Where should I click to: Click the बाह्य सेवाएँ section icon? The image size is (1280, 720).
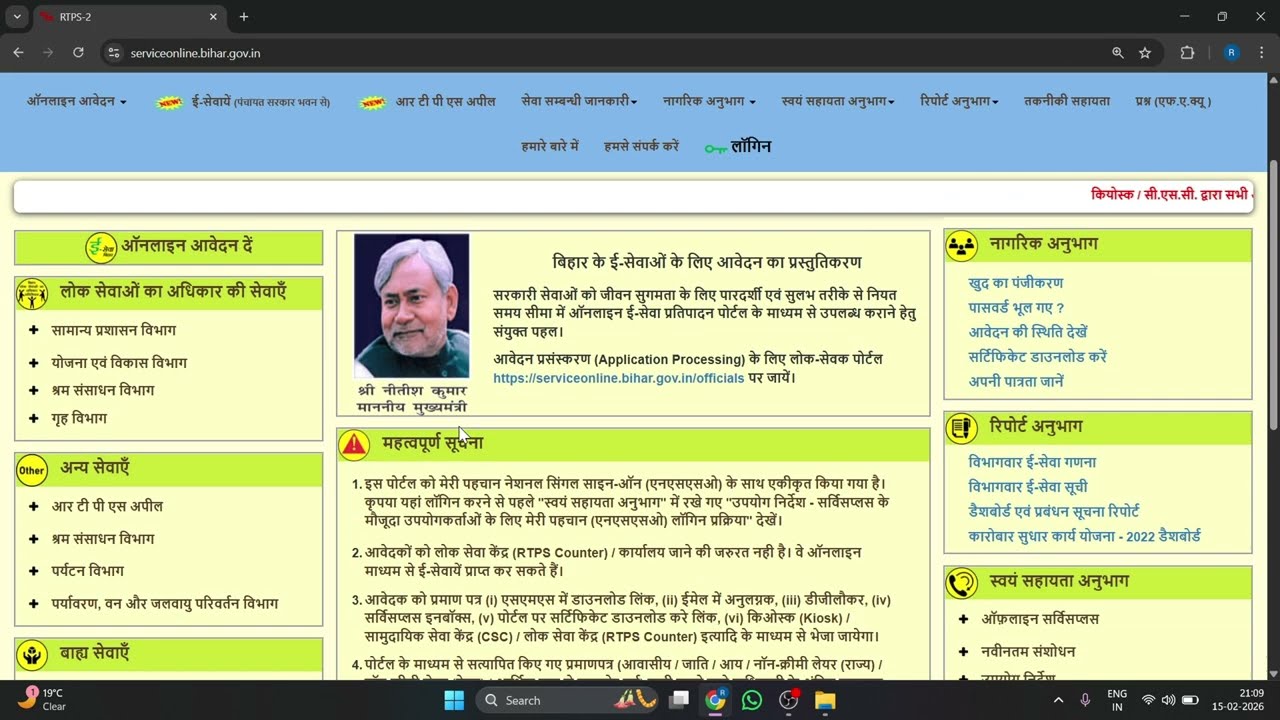click(32, 656)
